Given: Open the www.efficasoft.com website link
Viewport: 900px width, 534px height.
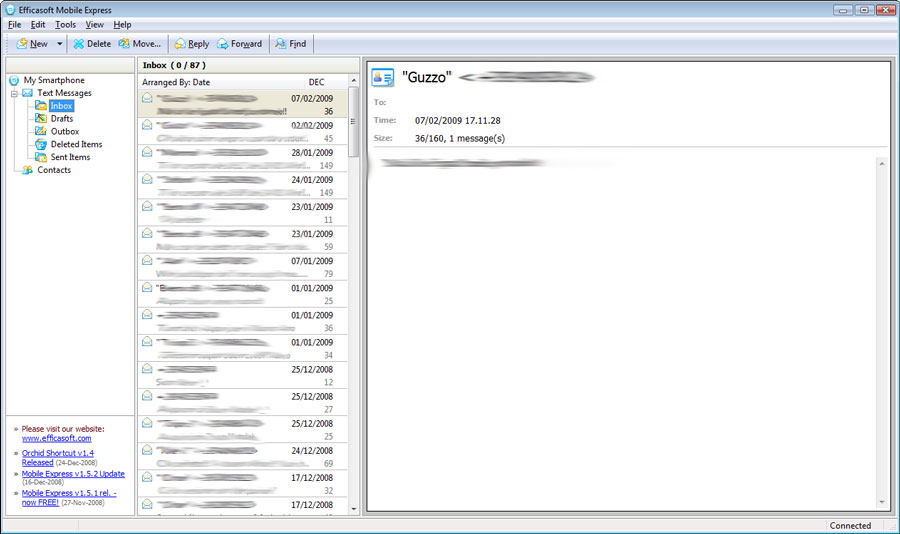Looking at the screenshot, I should pos(57,438).
